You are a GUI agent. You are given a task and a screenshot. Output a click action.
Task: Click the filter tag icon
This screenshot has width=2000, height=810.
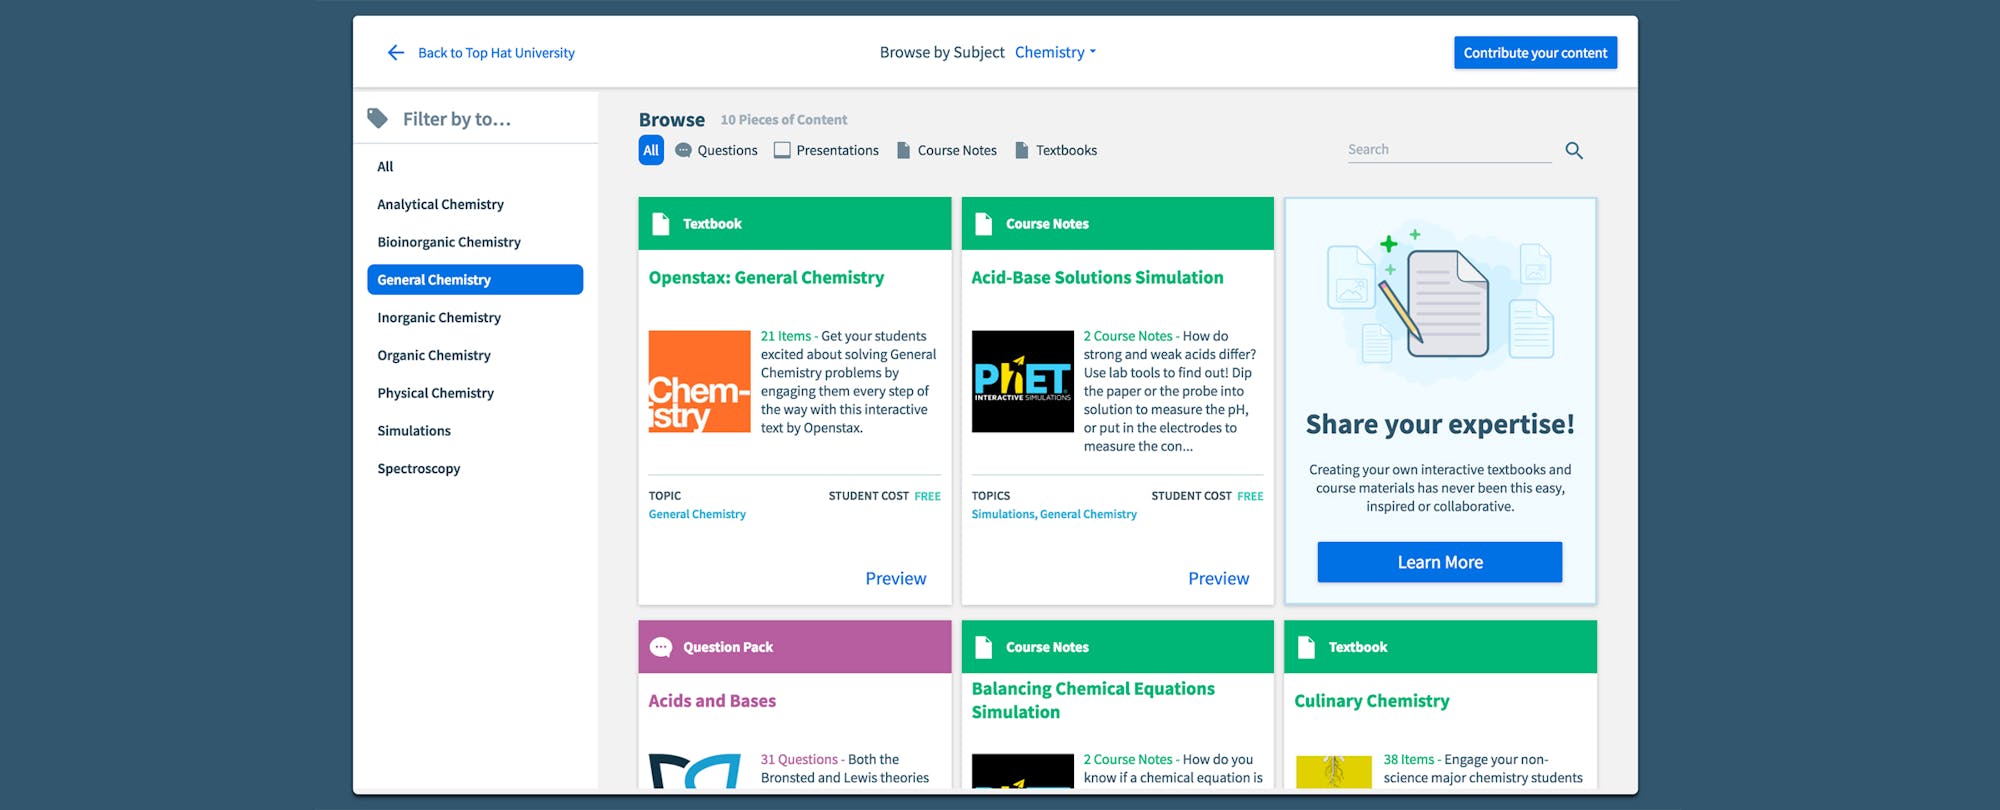pyautogui.click(x=378, y=119)
